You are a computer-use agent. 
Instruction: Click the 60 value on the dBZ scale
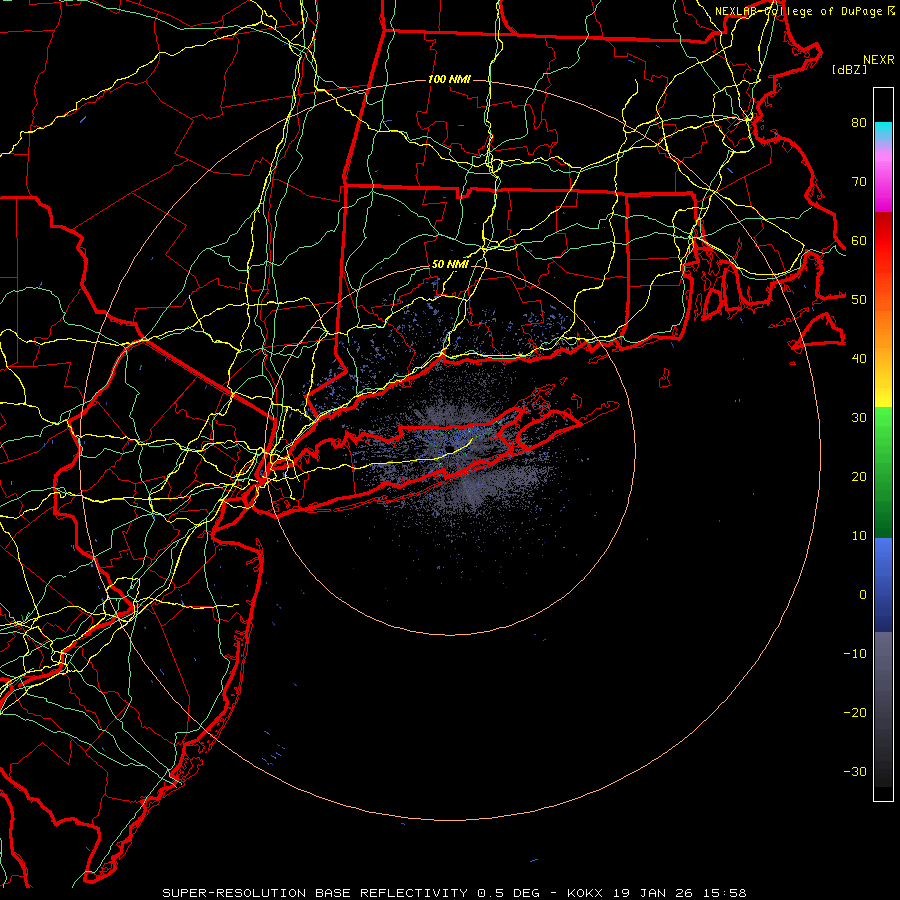[859, 240]
